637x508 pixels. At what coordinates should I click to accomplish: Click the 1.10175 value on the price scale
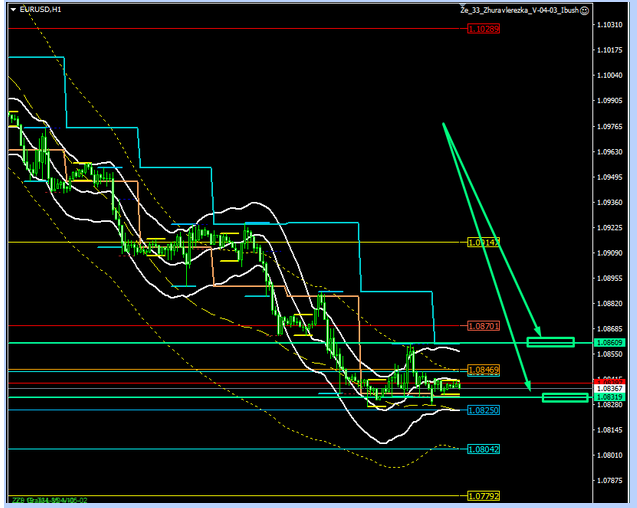[609, 50]
